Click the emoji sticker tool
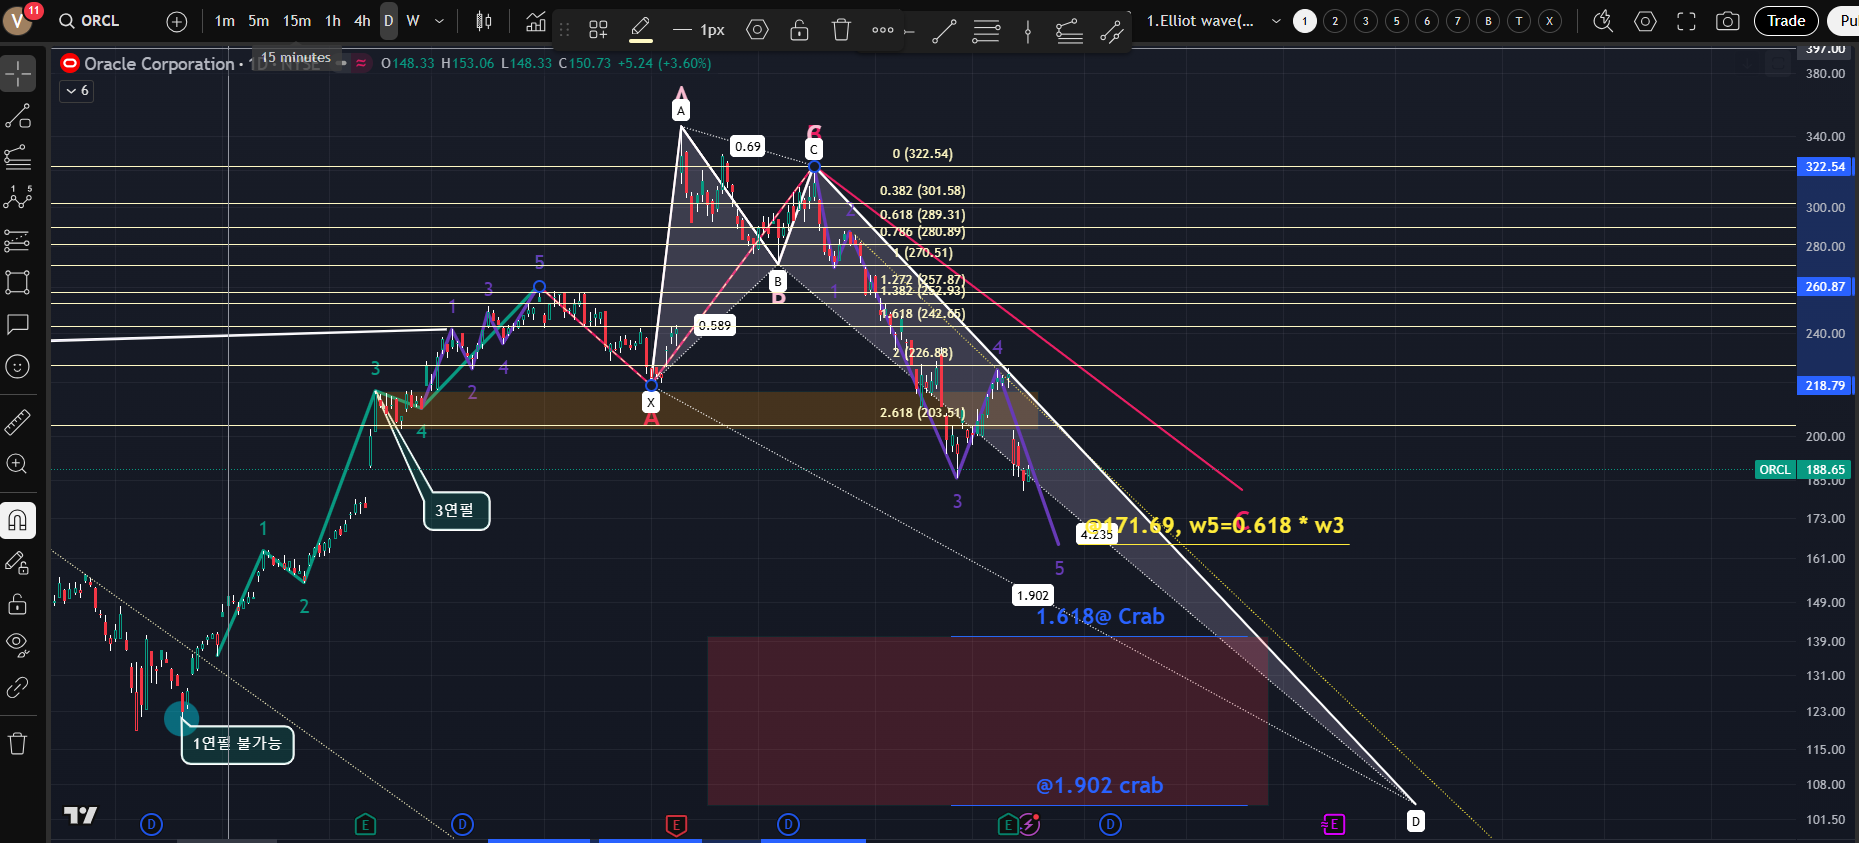 click(x=18, y=367)
